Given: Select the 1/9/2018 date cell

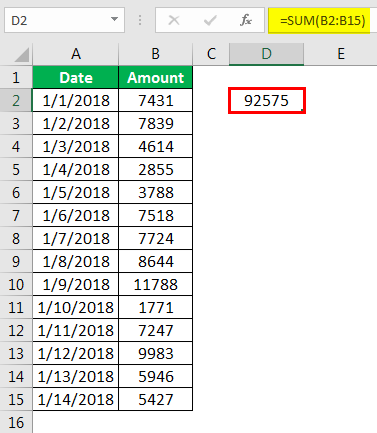Looking at the screenshot, I should tap(76, 284).
